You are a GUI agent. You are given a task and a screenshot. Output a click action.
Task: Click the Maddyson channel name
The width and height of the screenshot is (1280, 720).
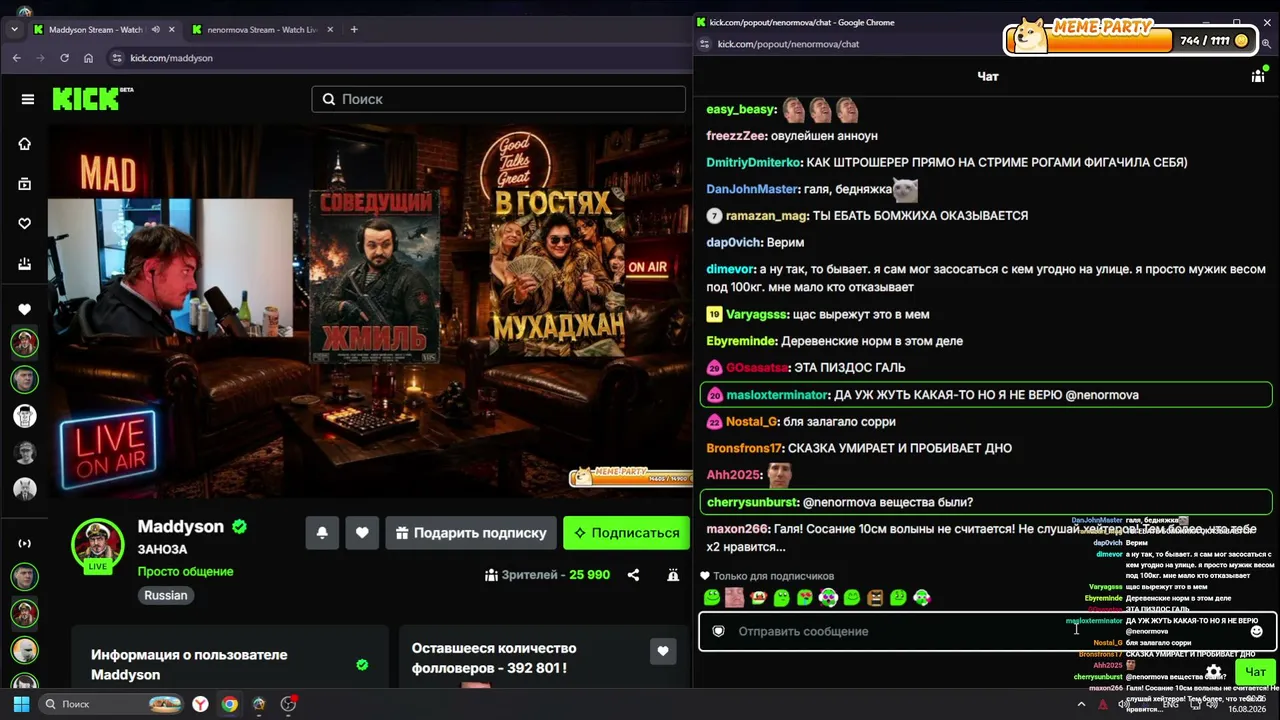pos(181,526)
